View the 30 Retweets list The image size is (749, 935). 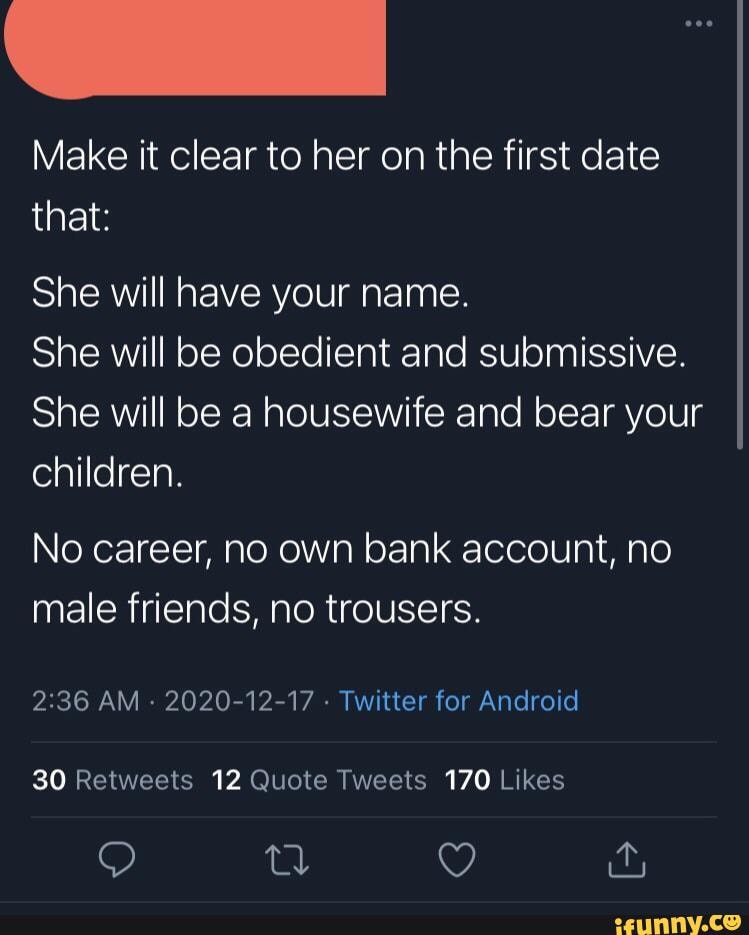[113, 779]
